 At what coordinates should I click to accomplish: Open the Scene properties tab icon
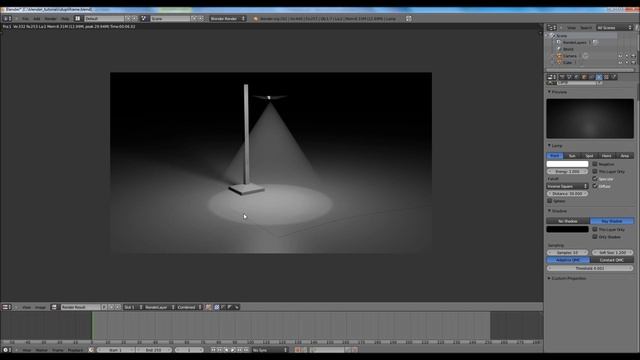pos(569,77)
